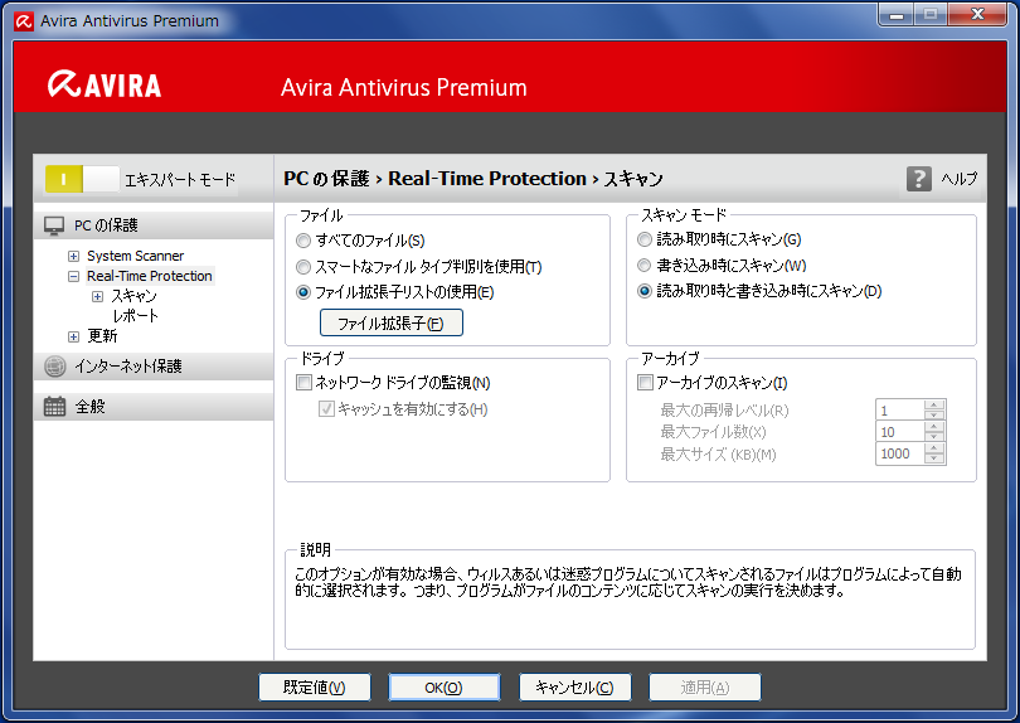Viewport: 1020px width, 723px height.
Task: Click the breadcrumb PC の保護 › Real-Time Protection › スキャン
Action: coord(474,178)
